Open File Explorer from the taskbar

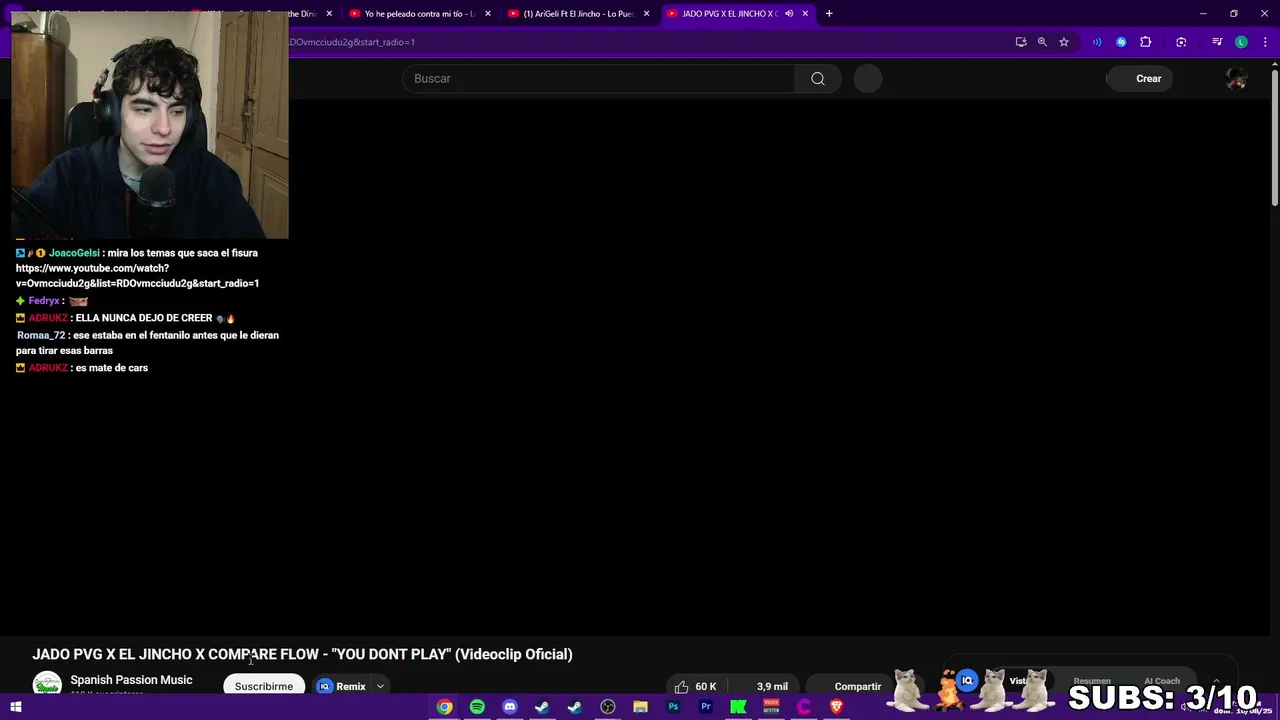[640, 707]
